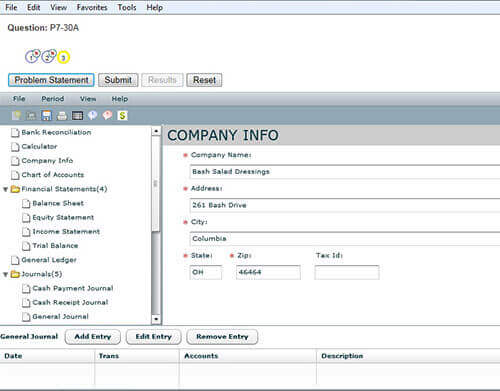
Task: Open question part 1 circle
Action: pyautogui.click(x=32, y=56)
